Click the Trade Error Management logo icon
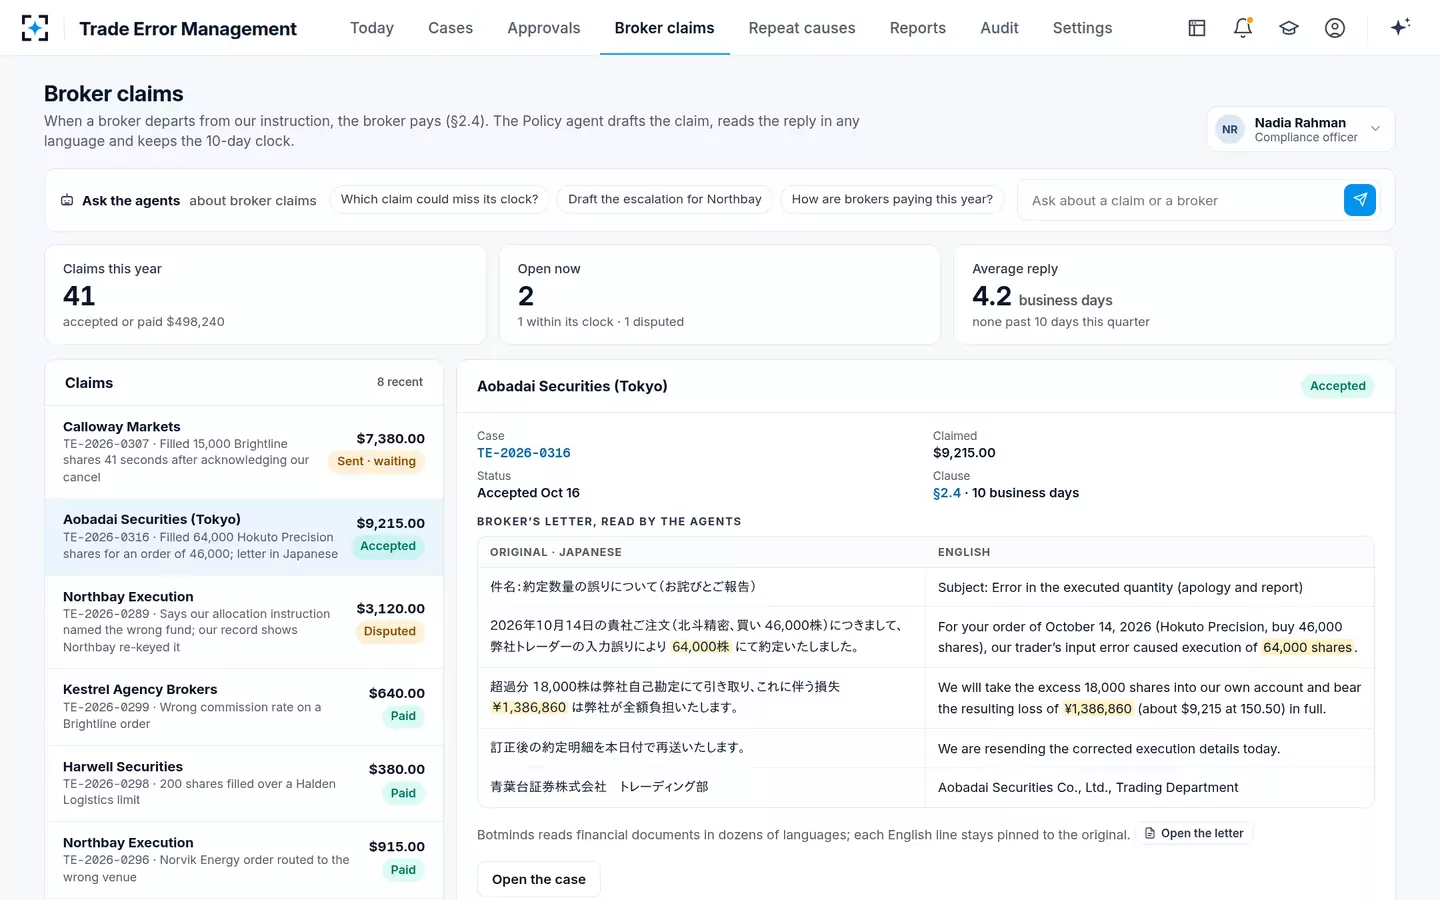 tap(35, 28)
